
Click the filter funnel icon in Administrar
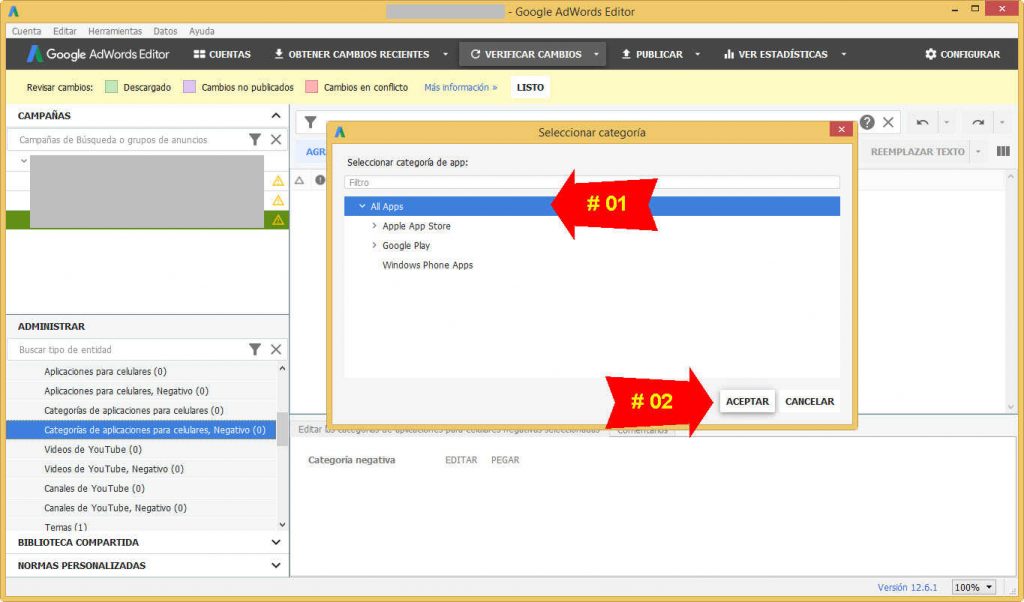click(253, 349)
